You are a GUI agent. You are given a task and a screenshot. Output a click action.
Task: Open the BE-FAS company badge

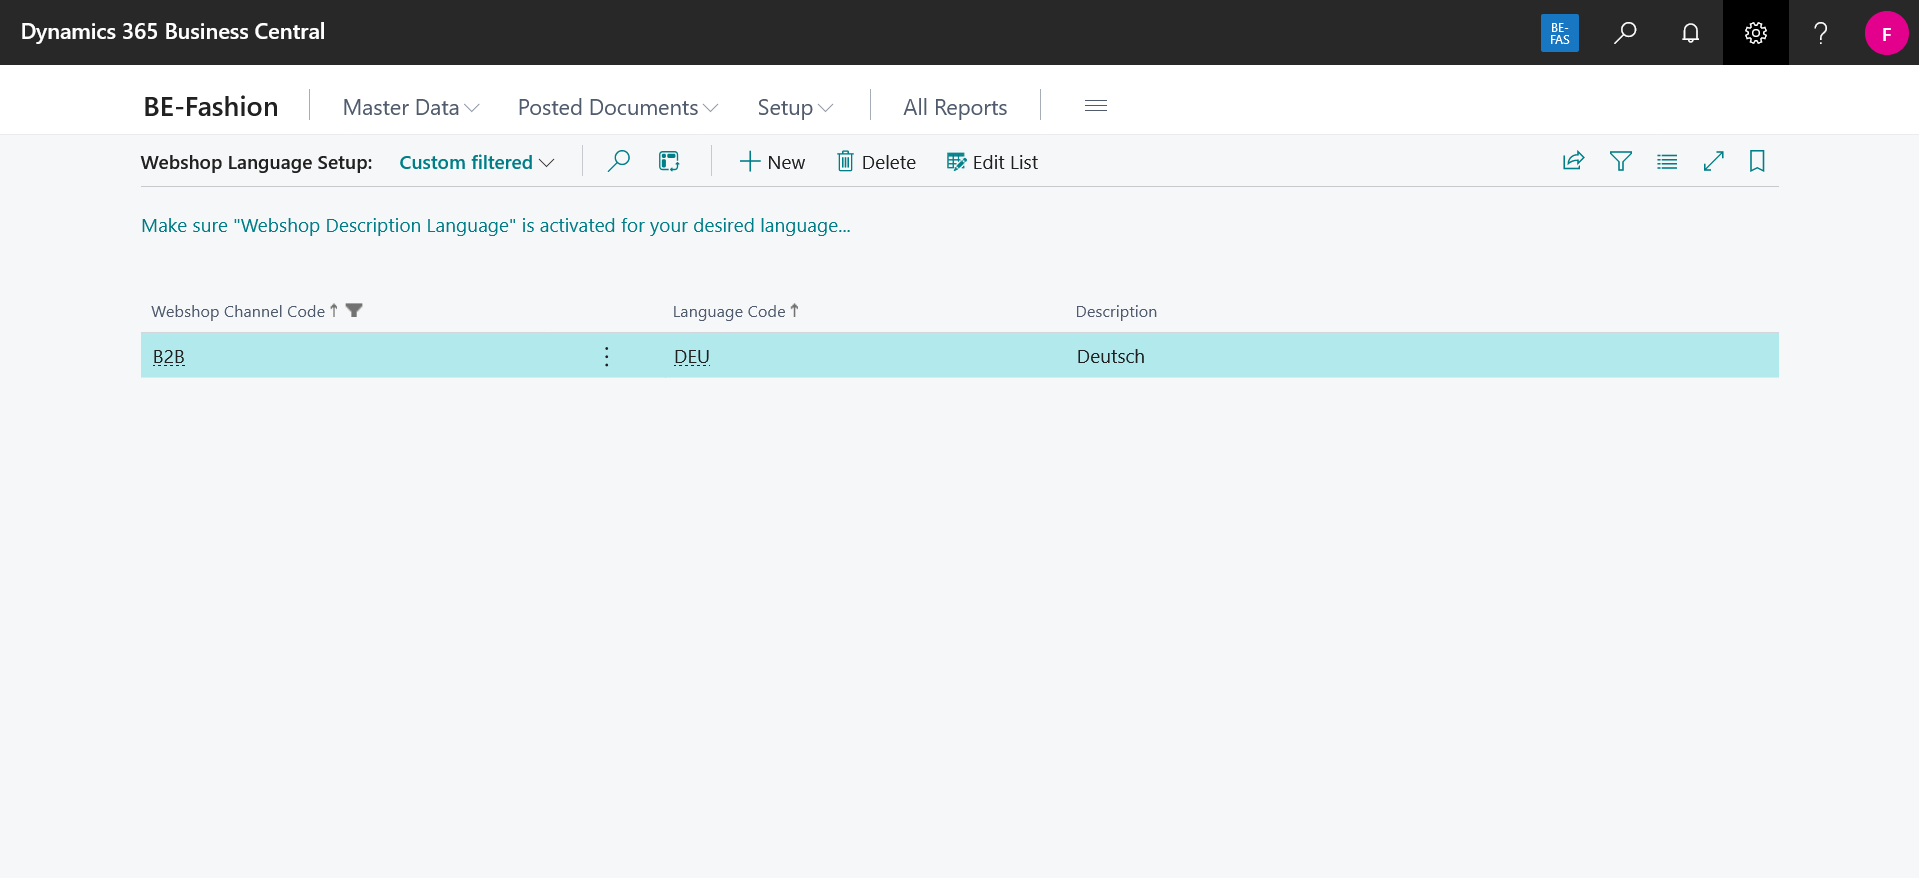[1559, 33]
